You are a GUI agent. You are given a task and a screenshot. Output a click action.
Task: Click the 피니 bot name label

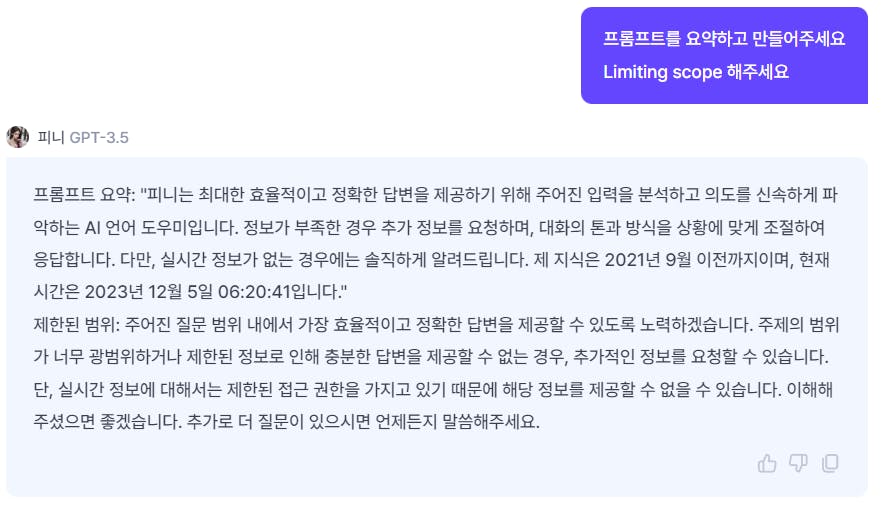point(50,138)
